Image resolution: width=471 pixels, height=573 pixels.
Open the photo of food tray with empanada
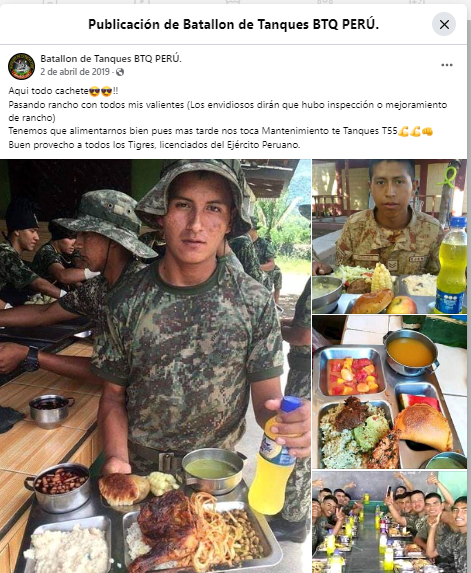(390, 392)
